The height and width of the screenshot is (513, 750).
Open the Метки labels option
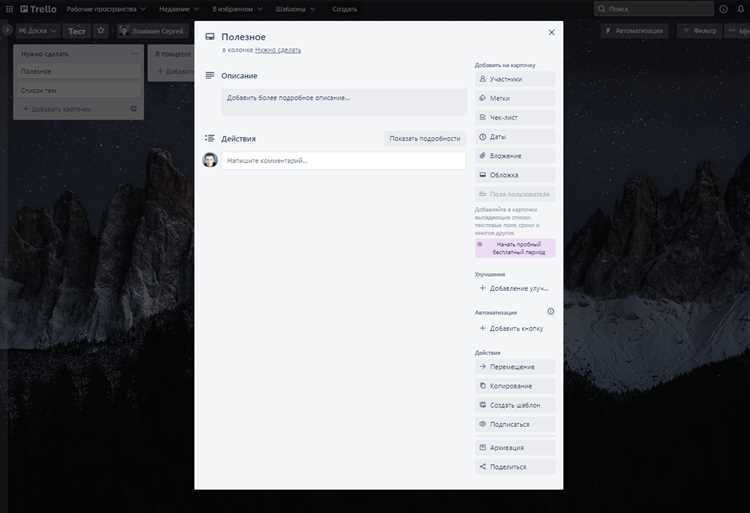[515, 98]
